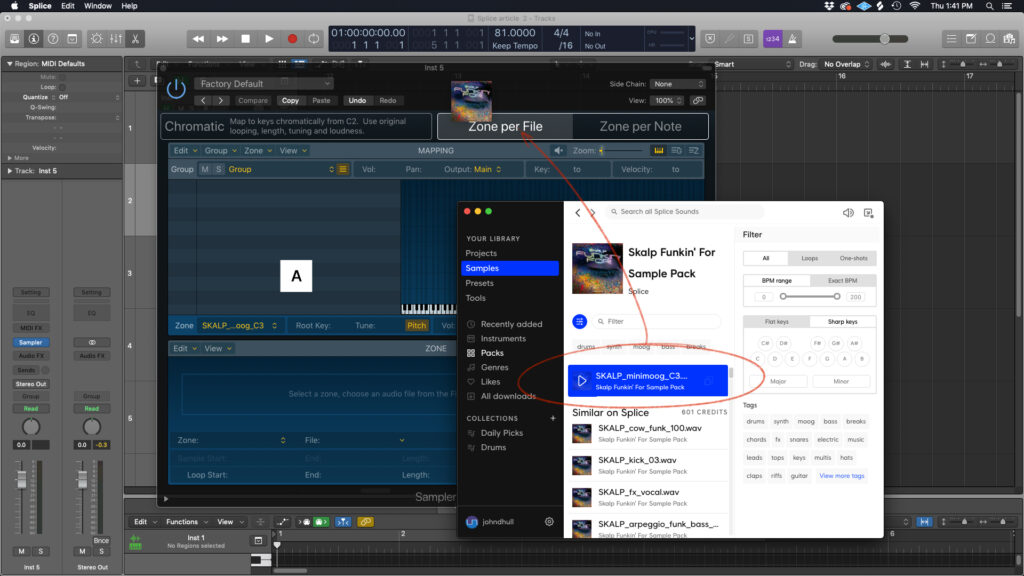Mute the Inst 5 channel strip

coord(22,551)
